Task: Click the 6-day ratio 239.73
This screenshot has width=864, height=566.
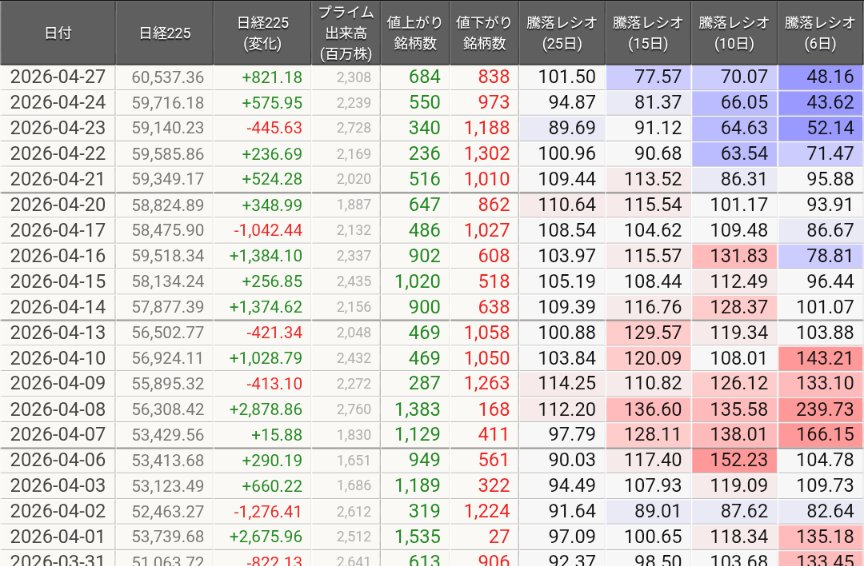Action: click(x=825, y=409)
